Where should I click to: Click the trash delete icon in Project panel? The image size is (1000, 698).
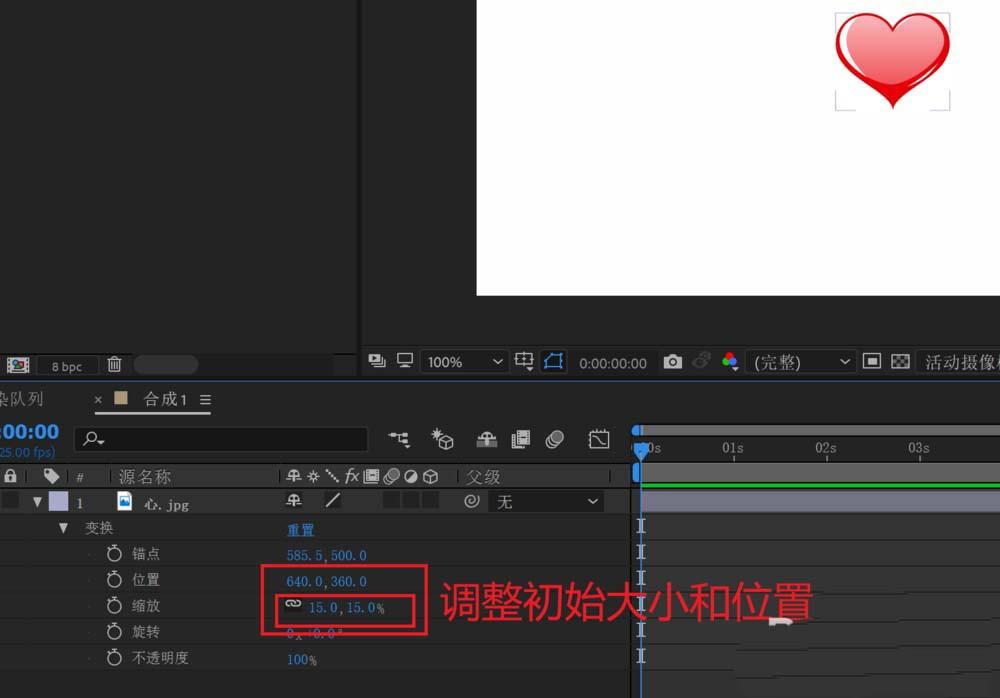click(115, 365)
